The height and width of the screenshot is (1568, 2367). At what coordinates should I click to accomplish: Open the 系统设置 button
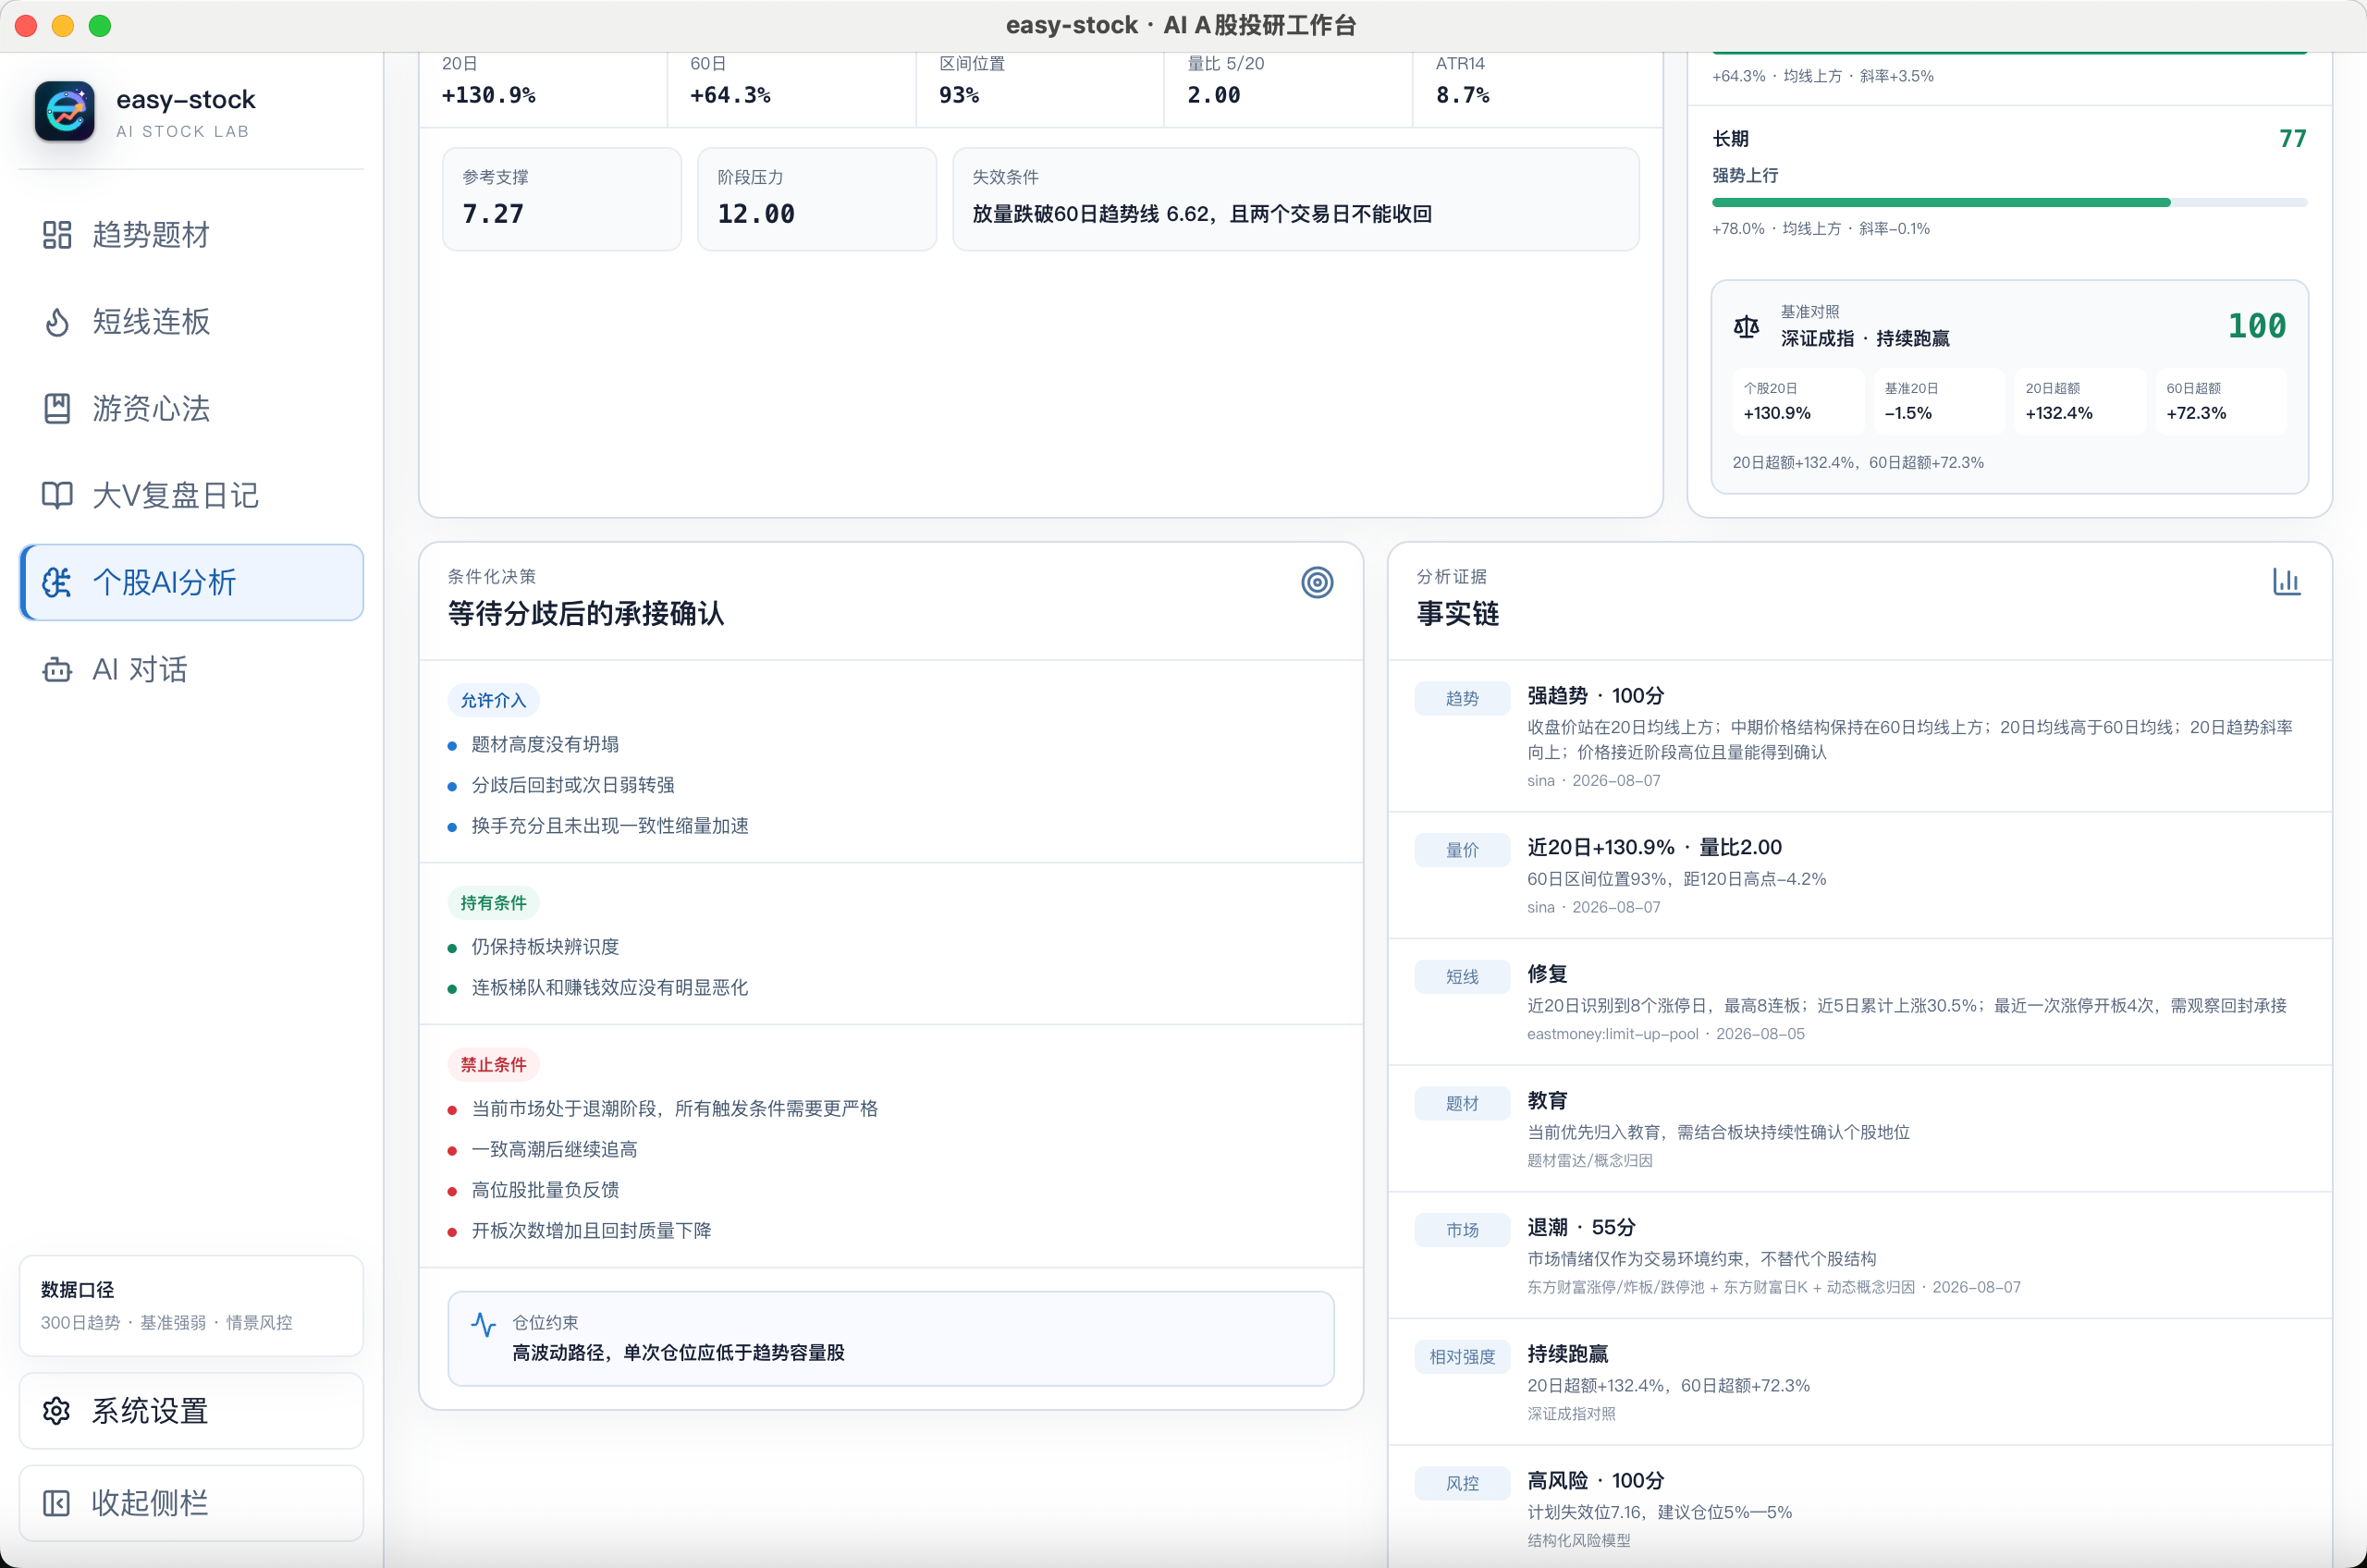pyautogui.click(x=191, y=1410)
